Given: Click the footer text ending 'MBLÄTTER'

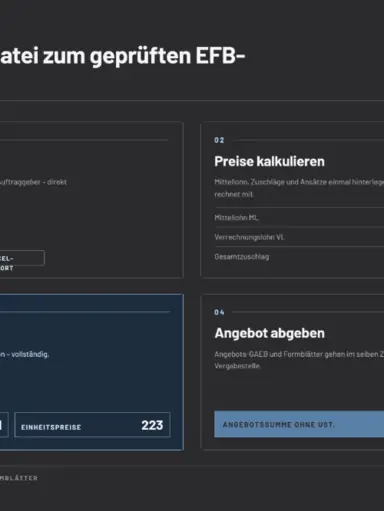Looking at the screenshot, I should click(x=19, y=478).
